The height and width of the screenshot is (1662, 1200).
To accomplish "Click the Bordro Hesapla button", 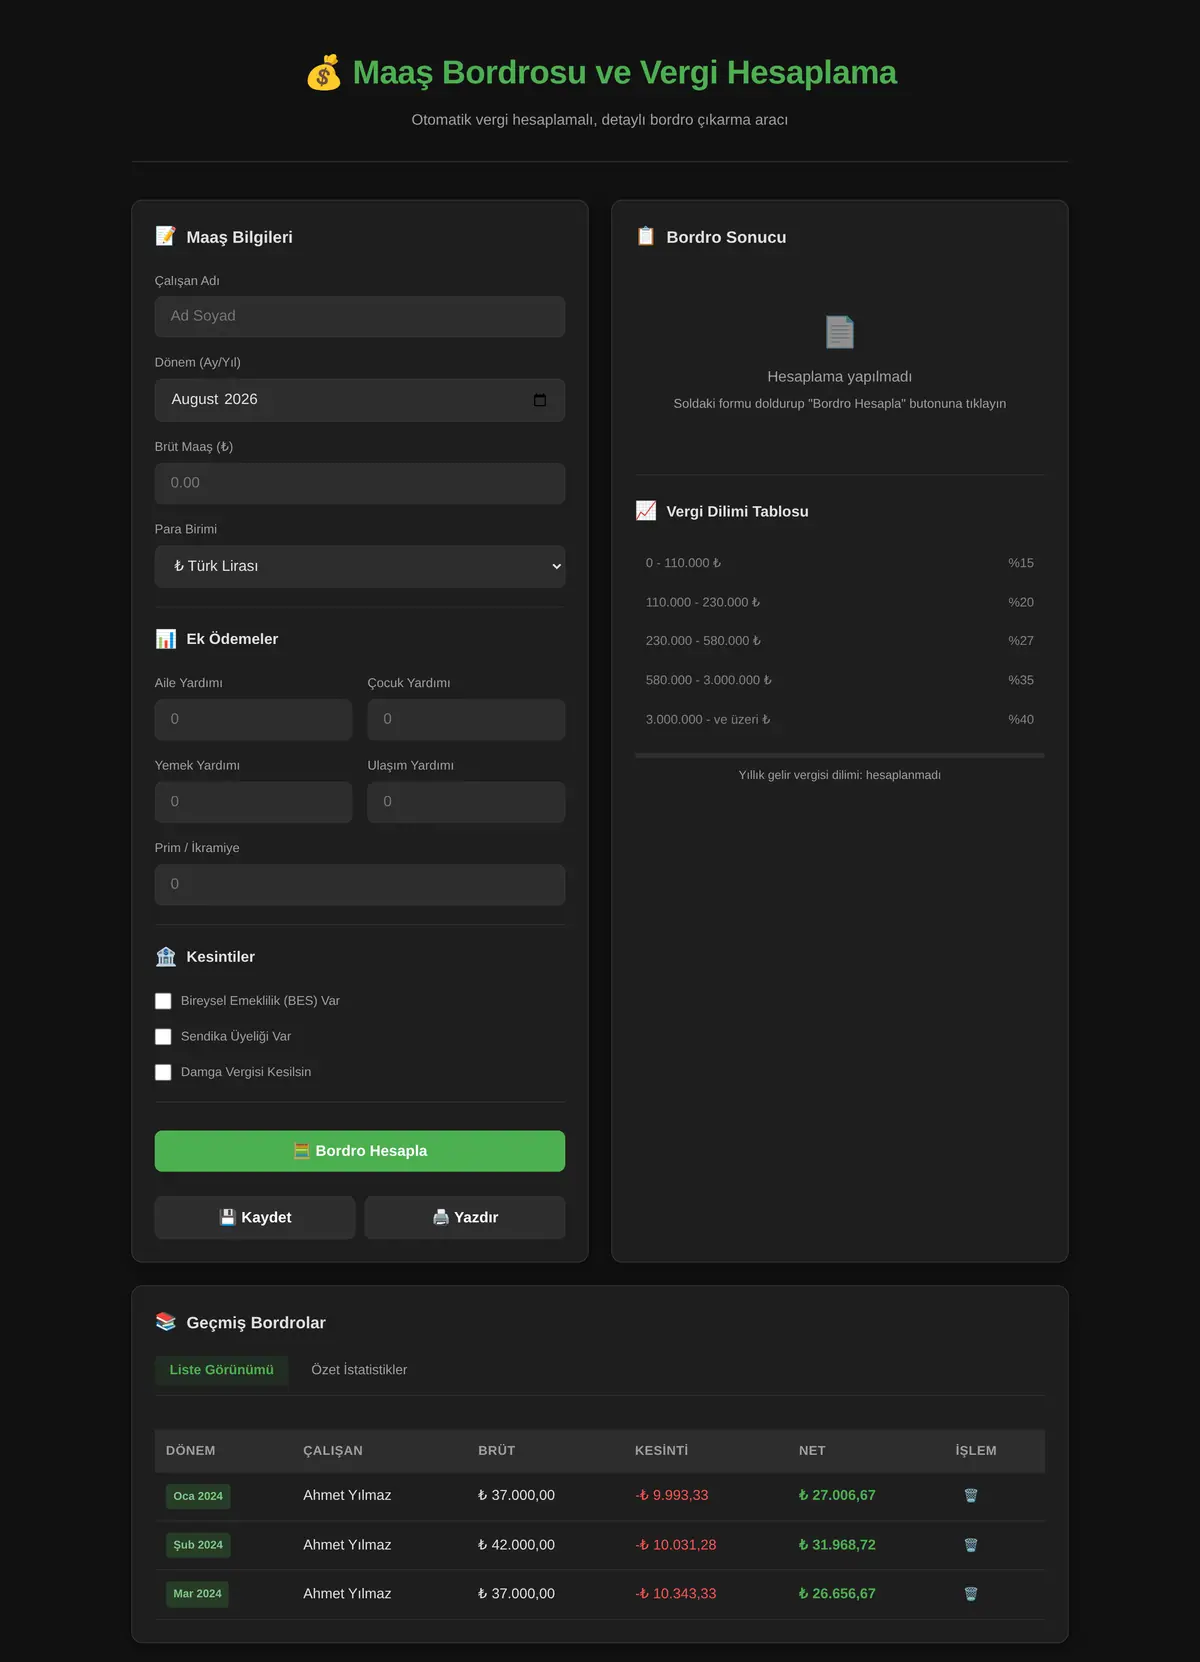I will [x=360, y=1151].
